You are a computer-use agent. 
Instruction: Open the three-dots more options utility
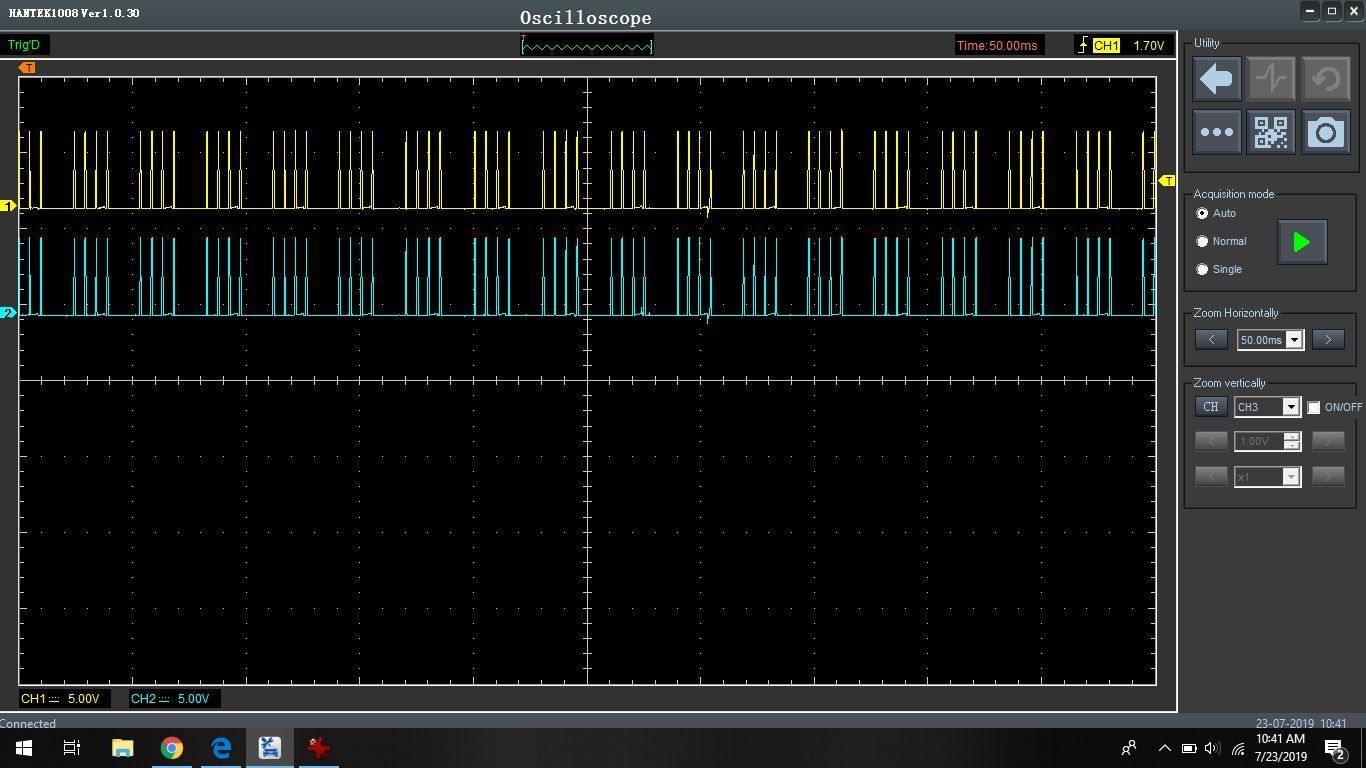(1216, 132)
